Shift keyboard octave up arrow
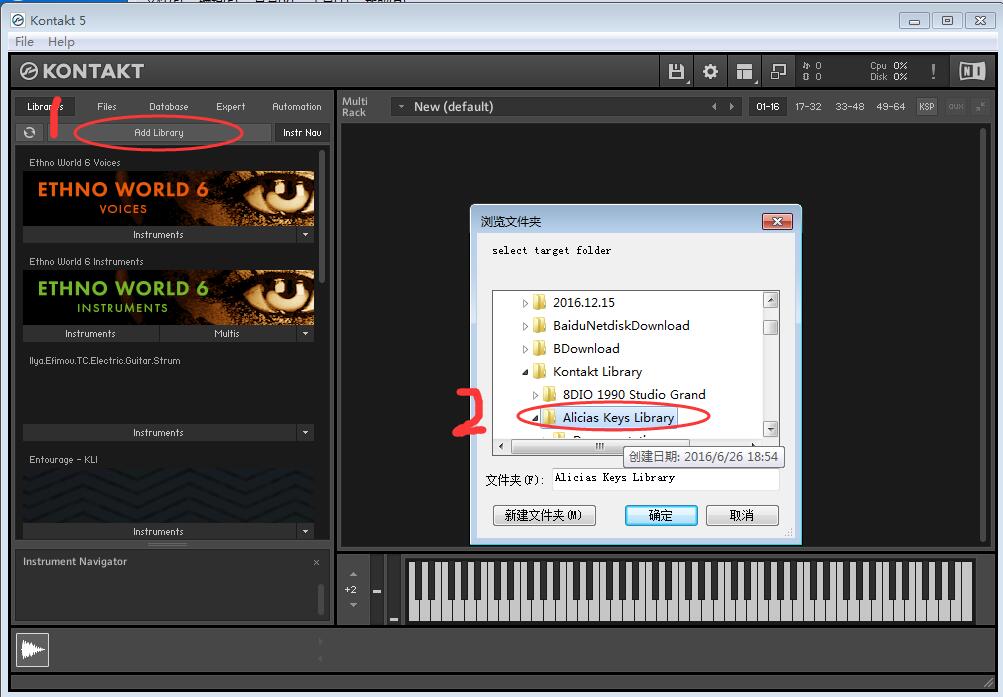1003x697 pixels. pos(353,574)
